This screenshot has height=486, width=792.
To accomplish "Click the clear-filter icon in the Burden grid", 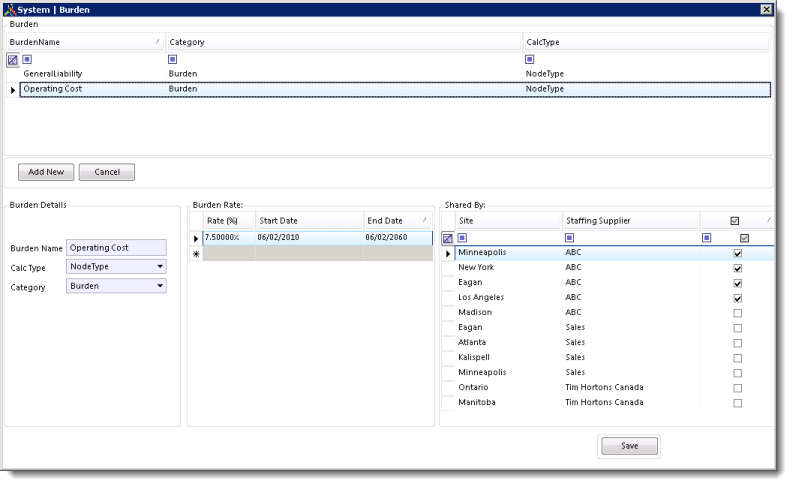I will [x=13, y=60].
